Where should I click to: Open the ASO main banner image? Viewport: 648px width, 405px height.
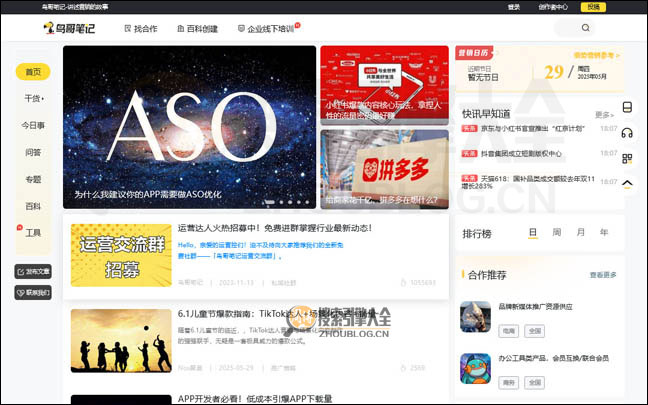189,127
